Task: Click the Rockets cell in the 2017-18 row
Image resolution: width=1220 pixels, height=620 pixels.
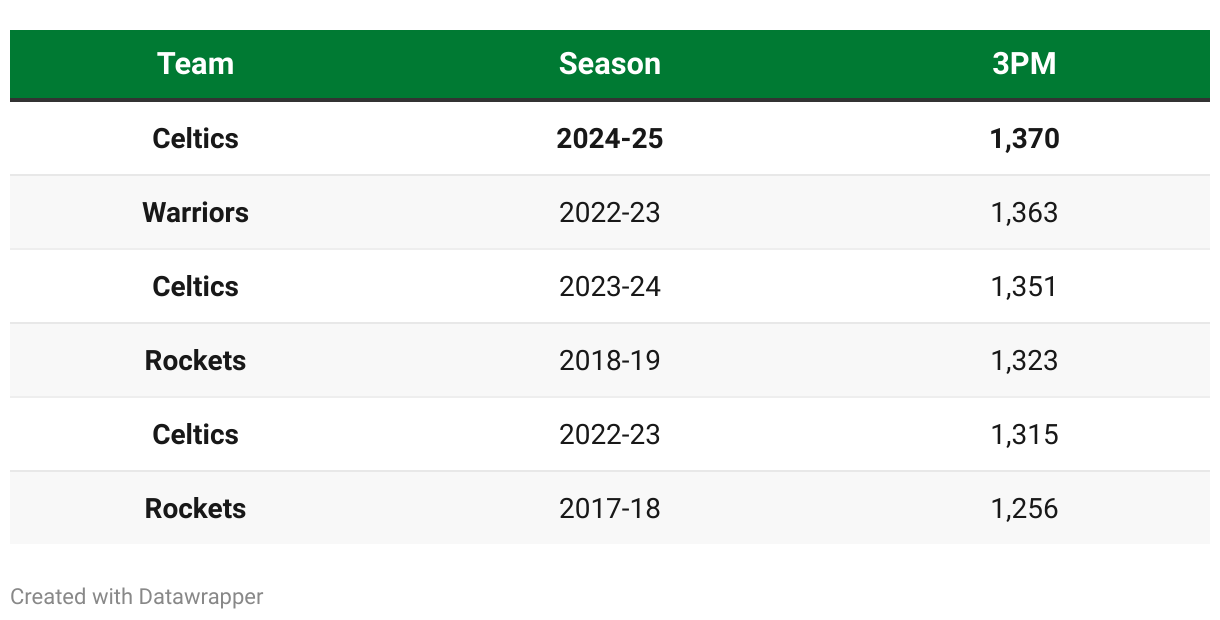Action: coord(195,508)
